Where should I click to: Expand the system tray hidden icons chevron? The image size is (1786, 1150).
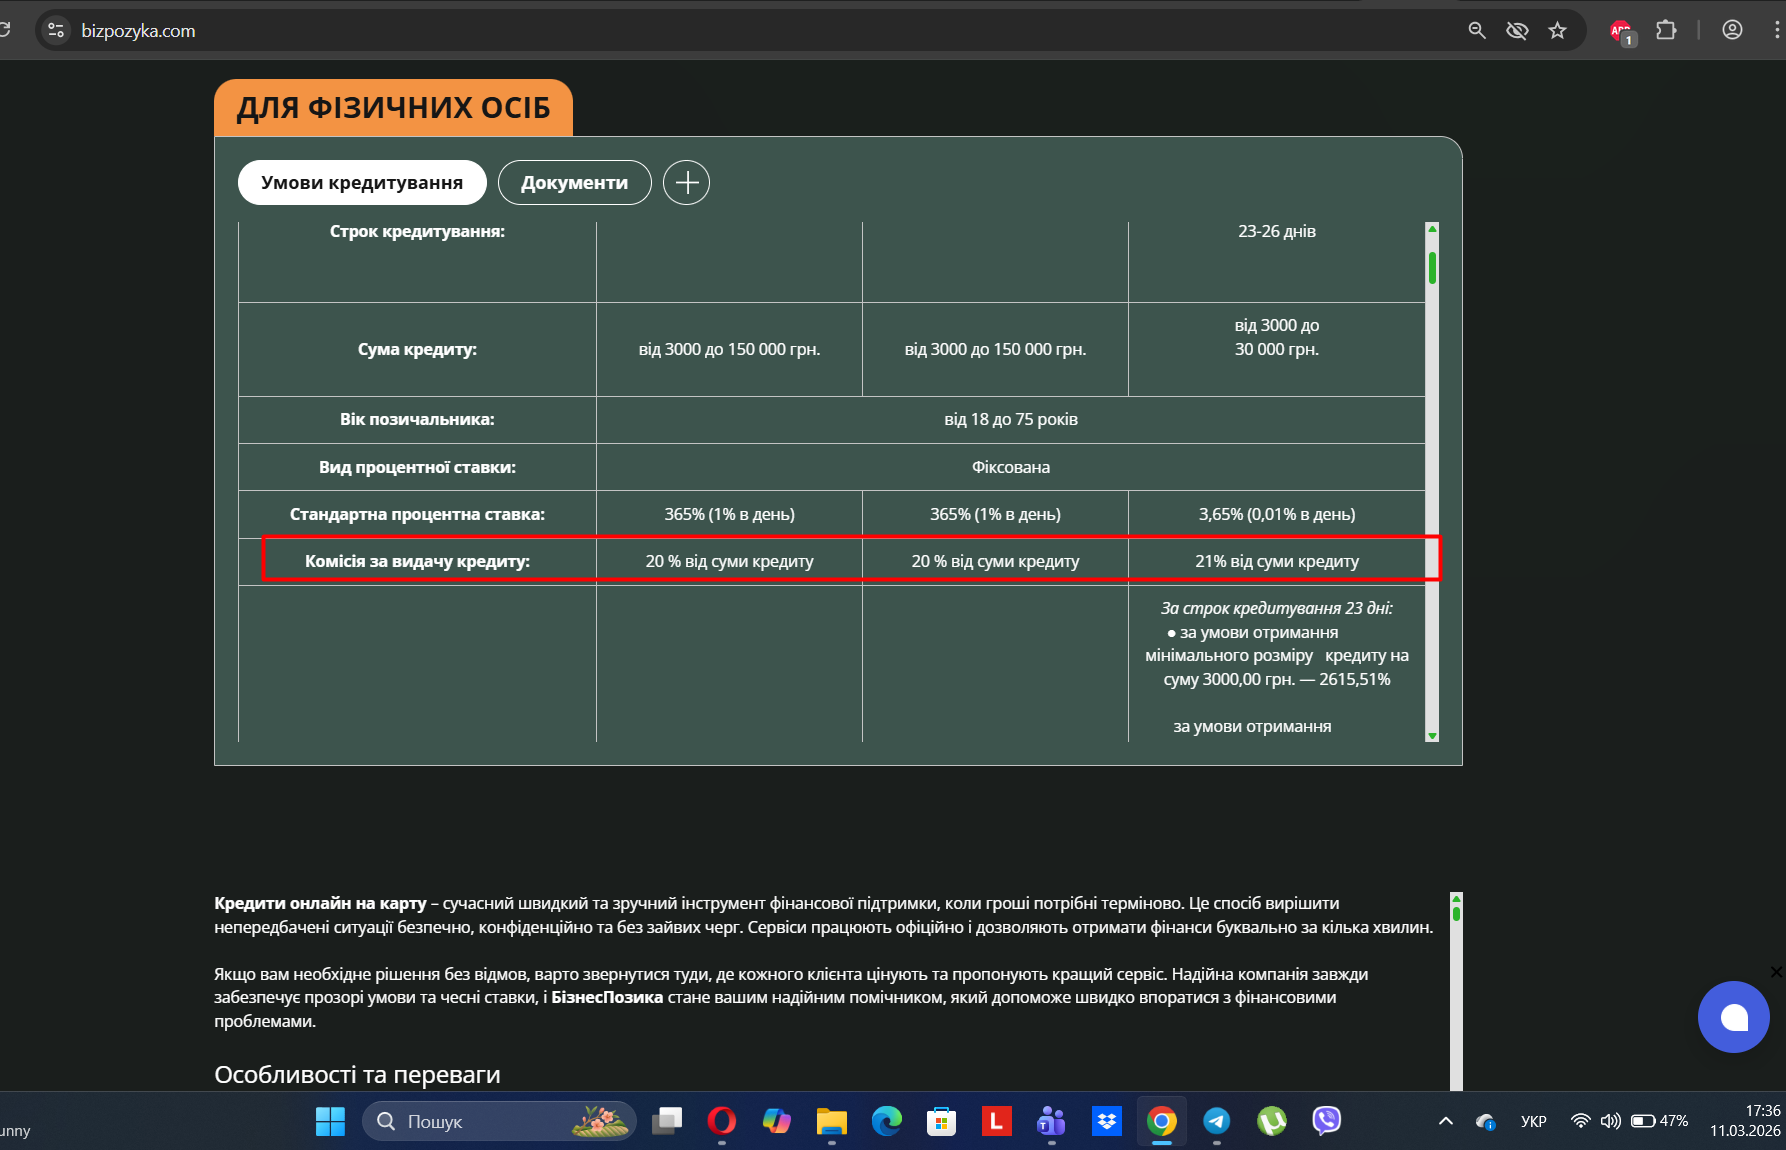coord(1445,1121)
